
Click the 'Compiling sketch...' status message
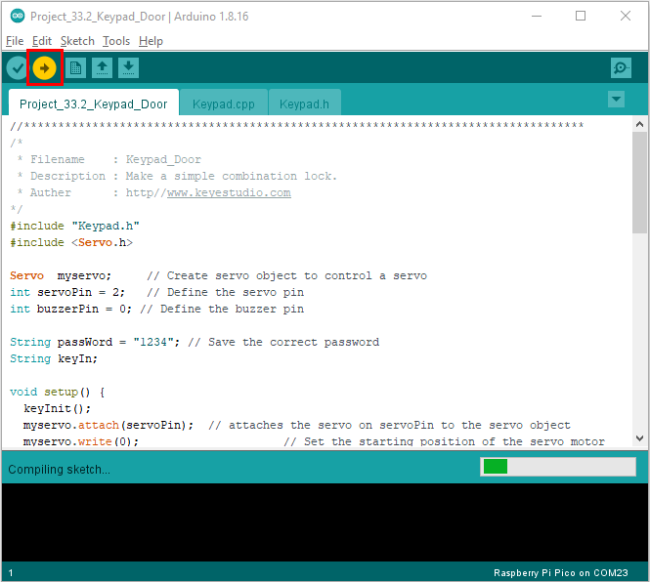(59, 469)
